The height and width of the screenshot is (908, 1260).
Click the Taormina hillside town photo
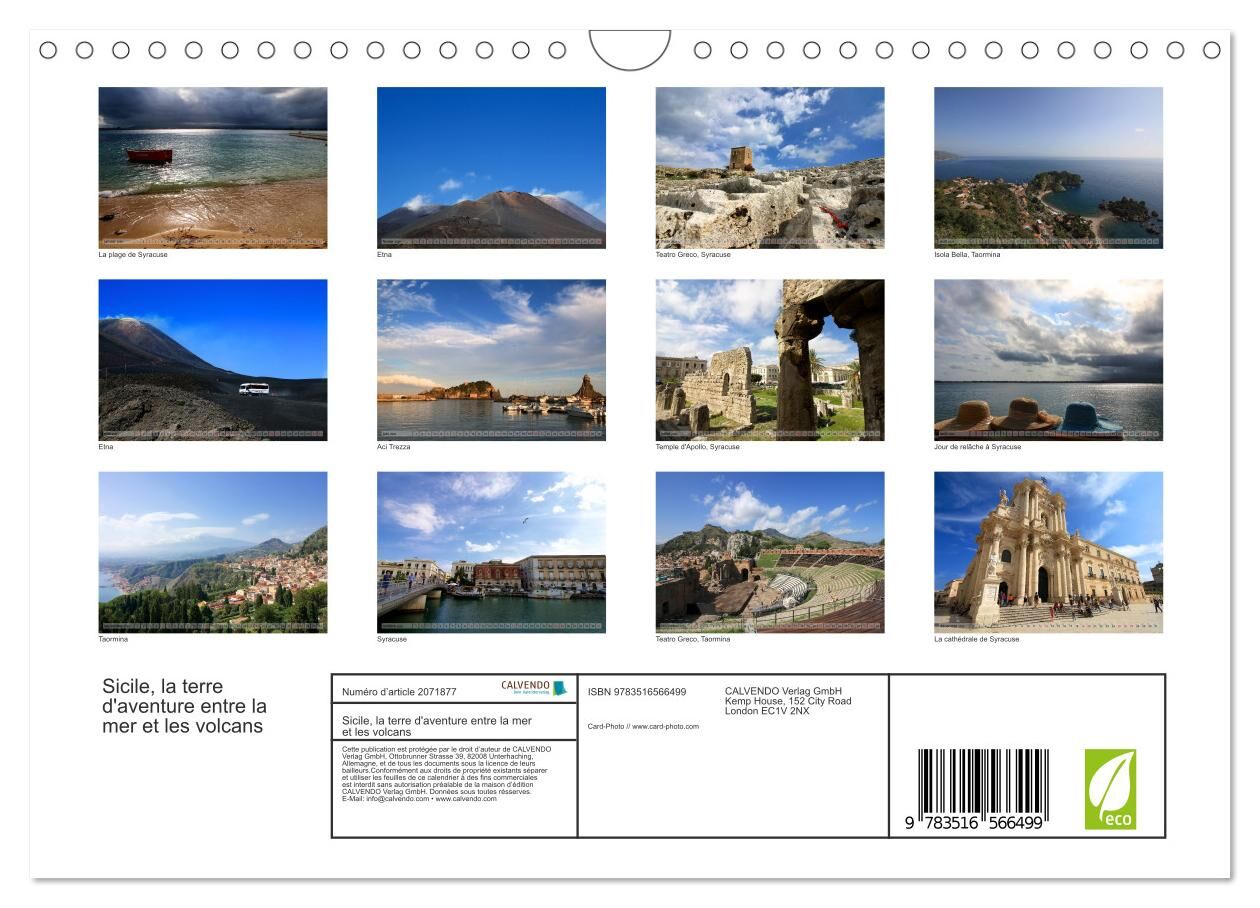212,552
